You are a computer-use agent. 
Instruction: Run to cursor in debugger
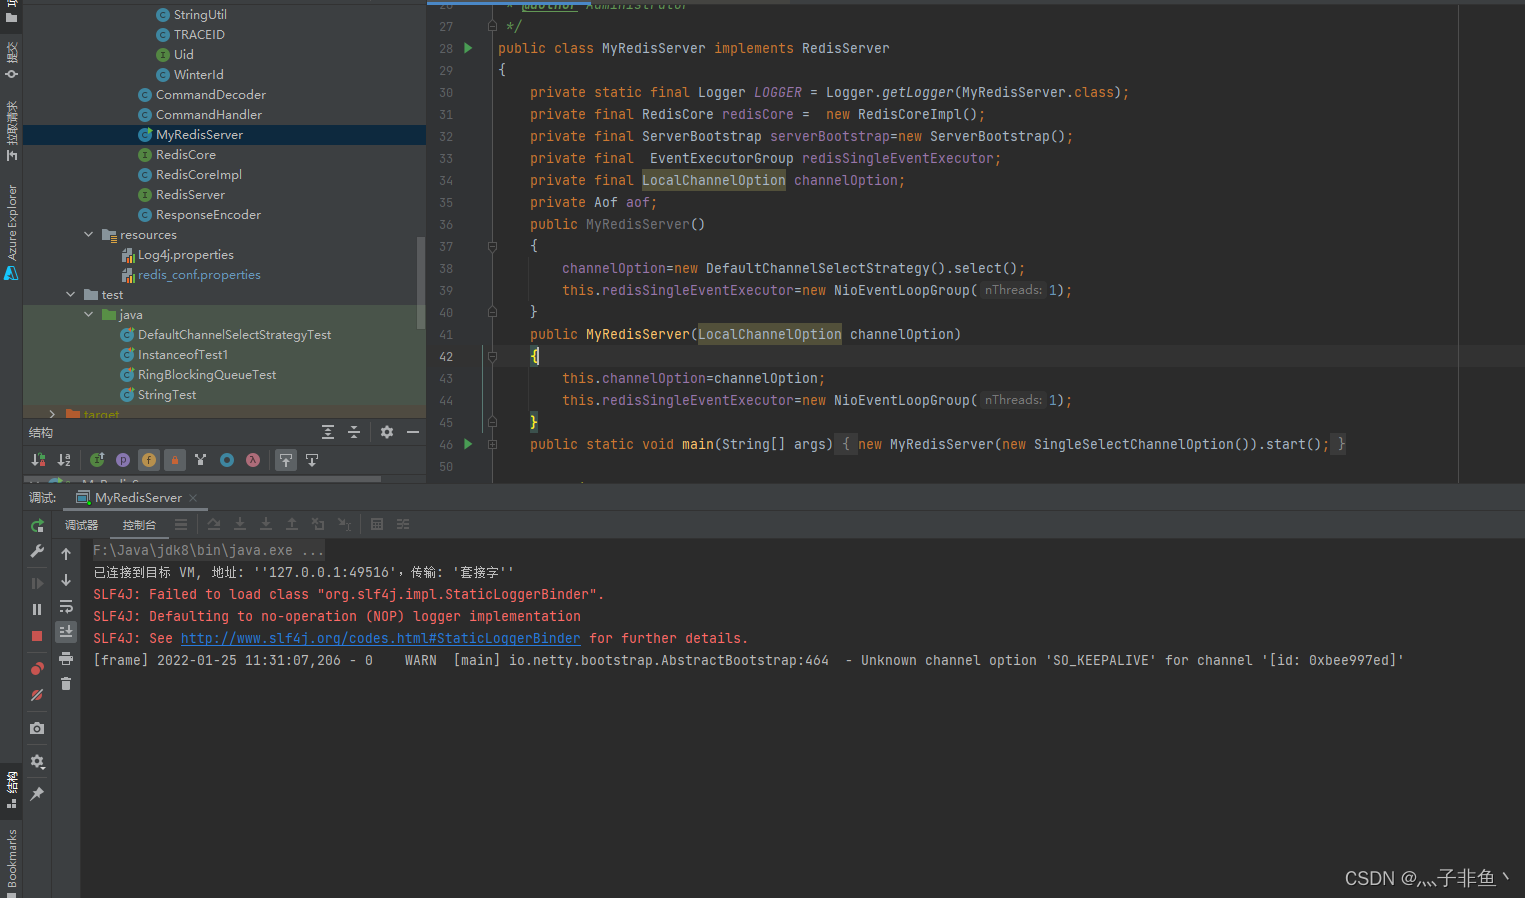click(x=344, y=524)
